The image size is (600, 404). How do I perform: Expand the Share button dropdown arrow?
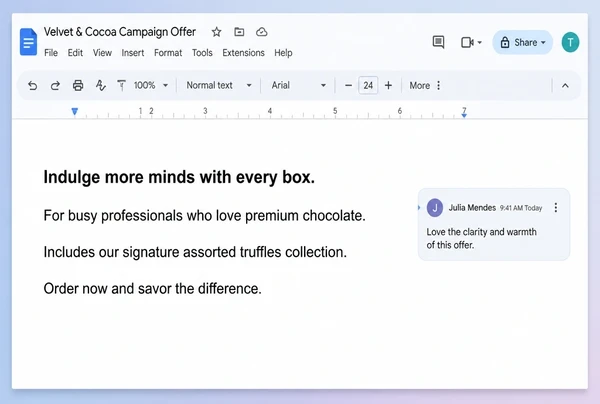point(543,42)
